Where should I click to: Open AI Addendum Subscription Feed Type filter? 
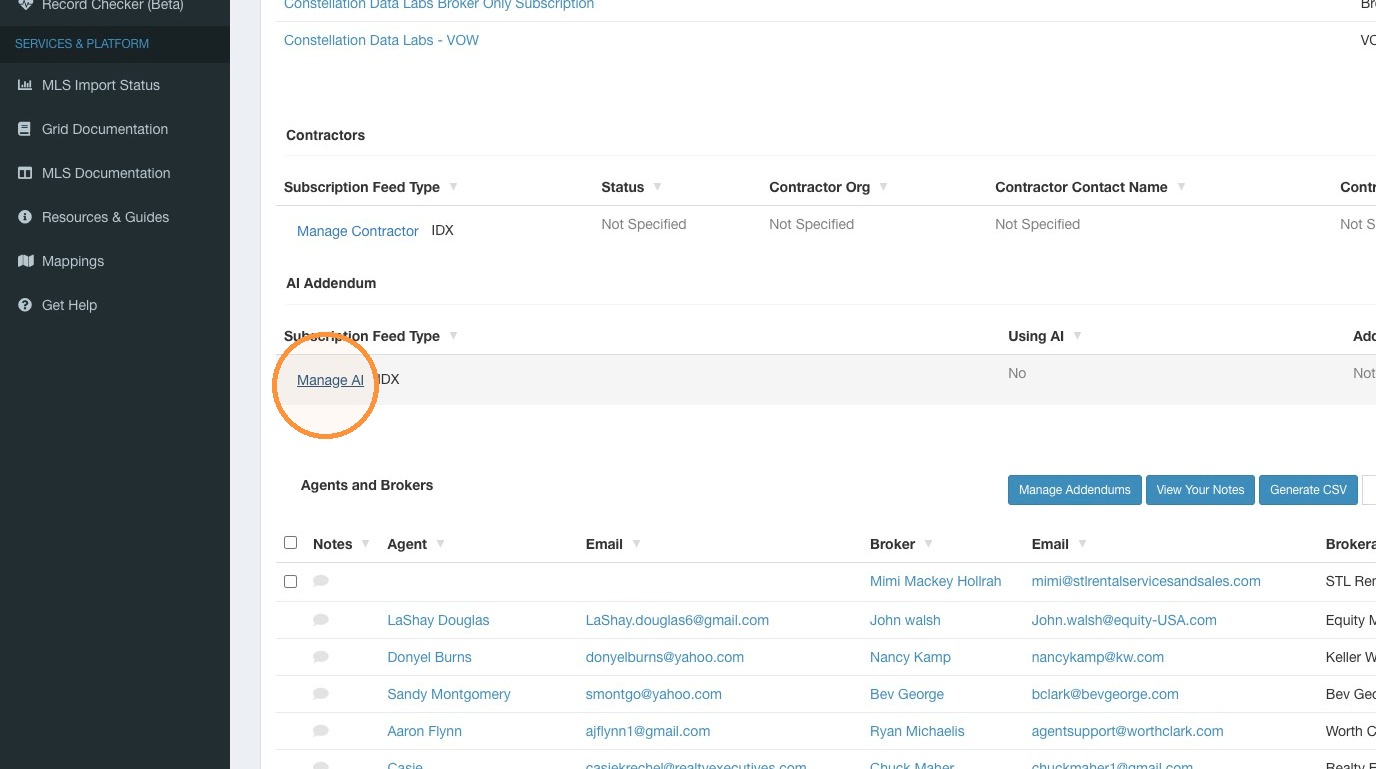tap(453, 336)
